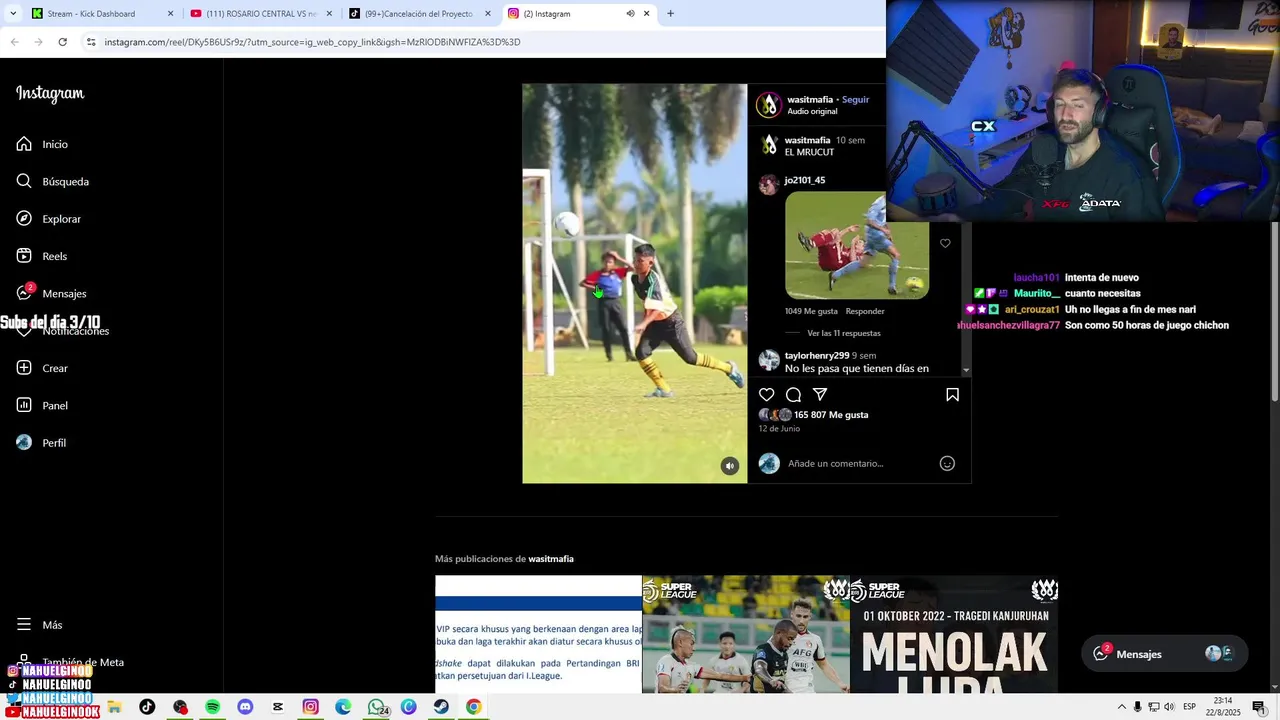Open emoji picker in comment box
The height and width of the screenshot is (720, 1280).
click(947, 463)
